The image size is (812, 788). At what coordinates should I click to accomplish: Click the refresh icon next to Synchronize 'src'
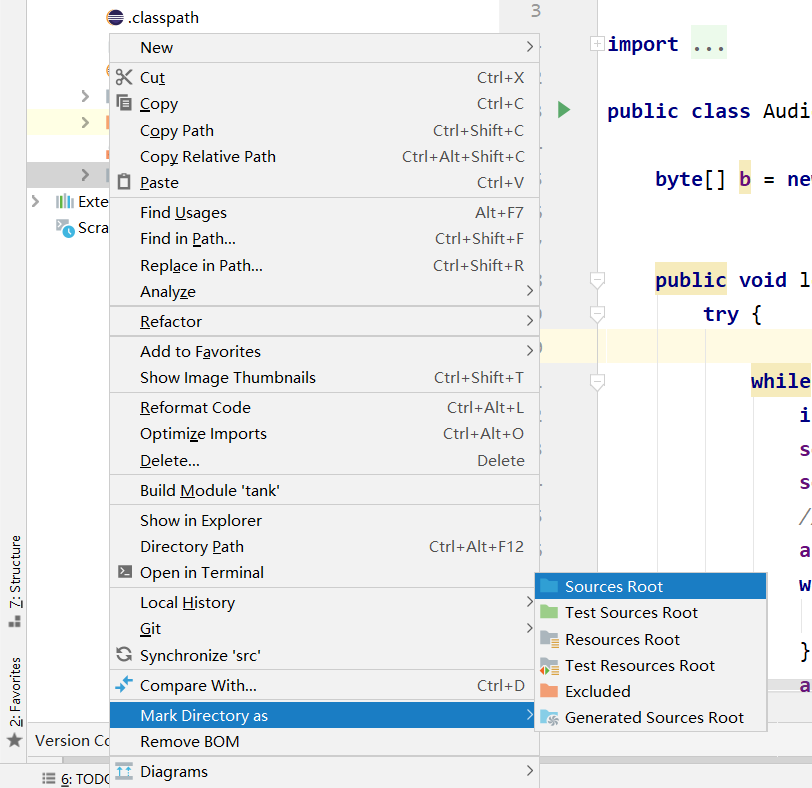pos(124,653)
